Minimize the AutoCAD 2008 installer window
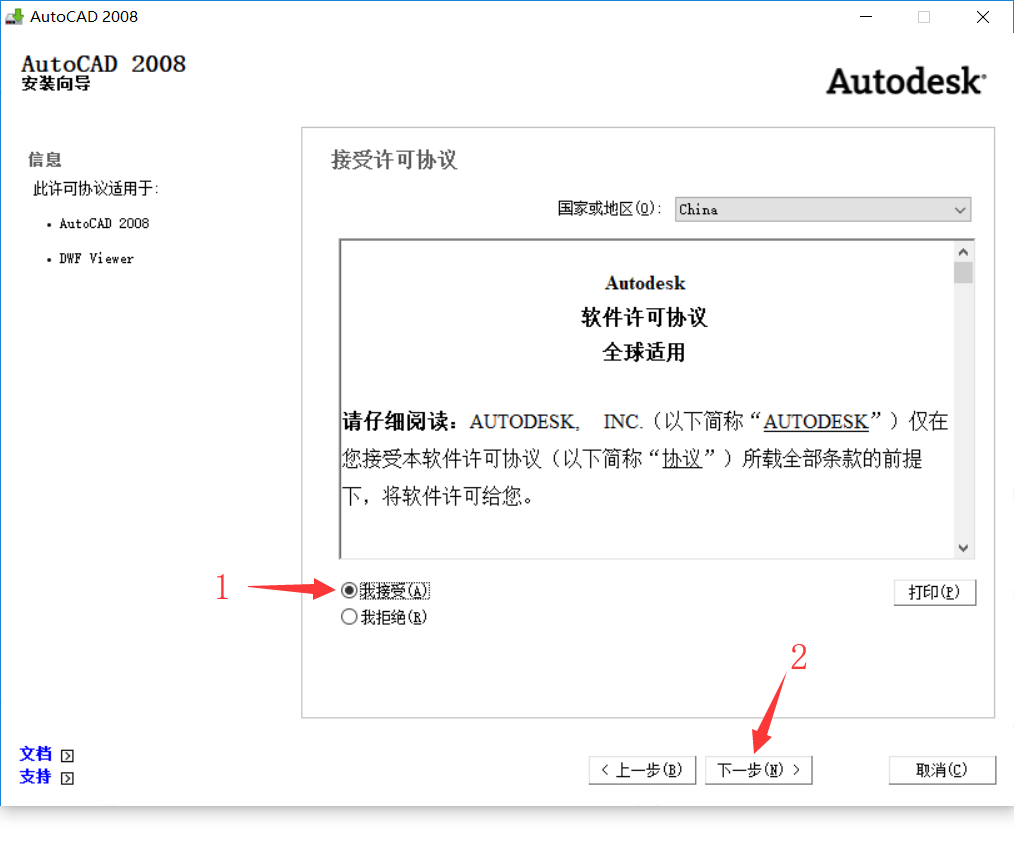 [x=867, y=17]
